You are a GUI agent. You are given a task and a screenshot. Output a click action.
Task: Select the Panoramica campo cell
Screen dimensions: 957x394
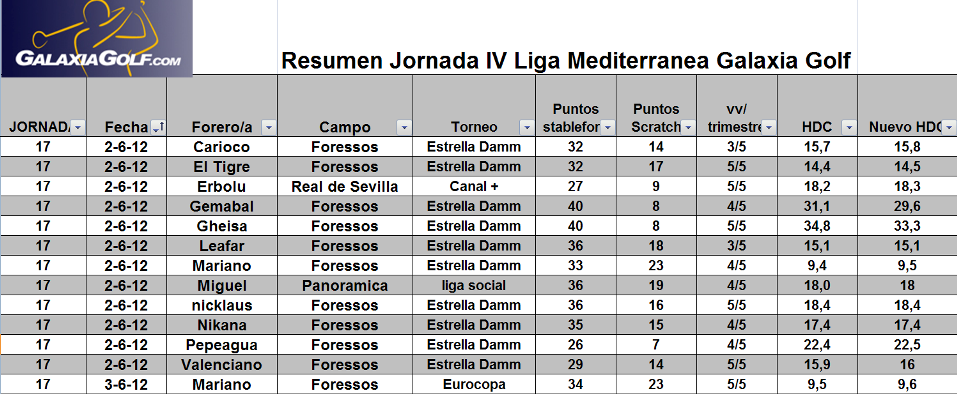click(x=345, y=285)
